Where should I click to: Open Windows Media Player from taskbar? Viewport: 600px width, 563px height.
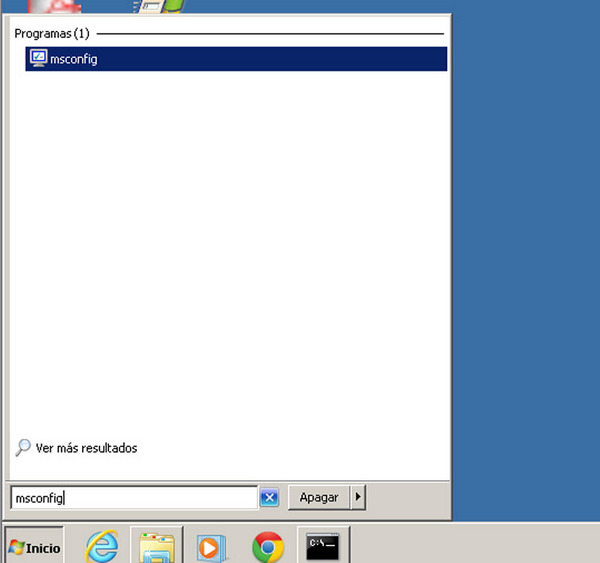point(212,546)
